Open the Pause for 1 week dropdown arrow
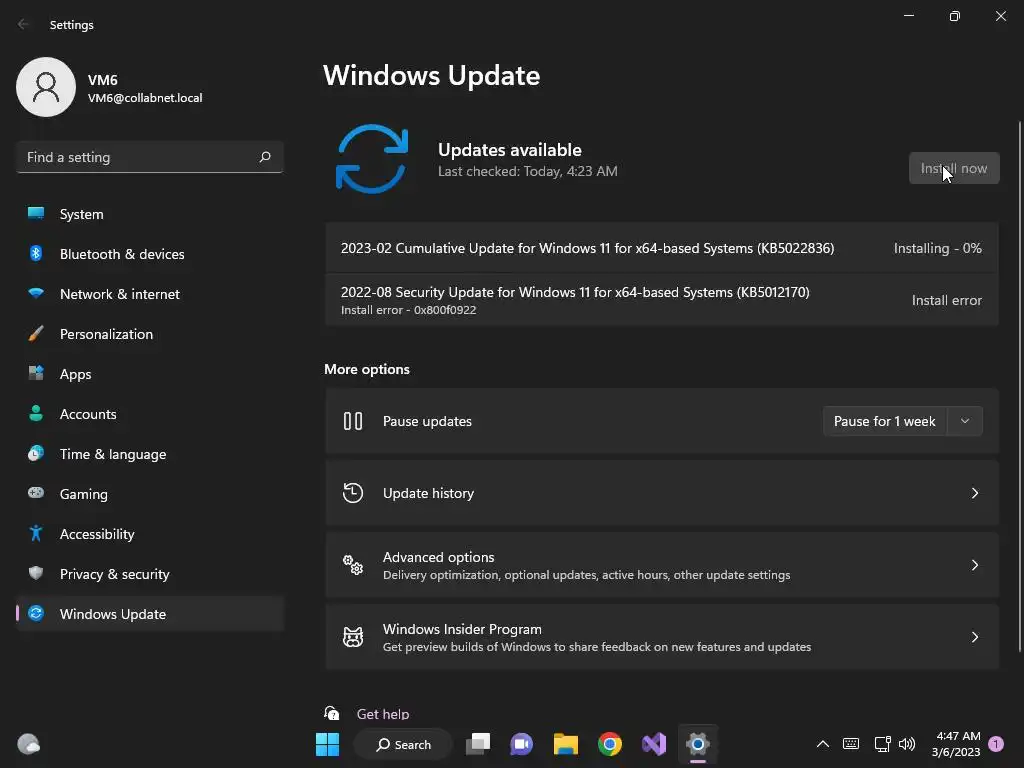Image resolution: width=1024 pixels, height=768 pixels. [965, 421]
